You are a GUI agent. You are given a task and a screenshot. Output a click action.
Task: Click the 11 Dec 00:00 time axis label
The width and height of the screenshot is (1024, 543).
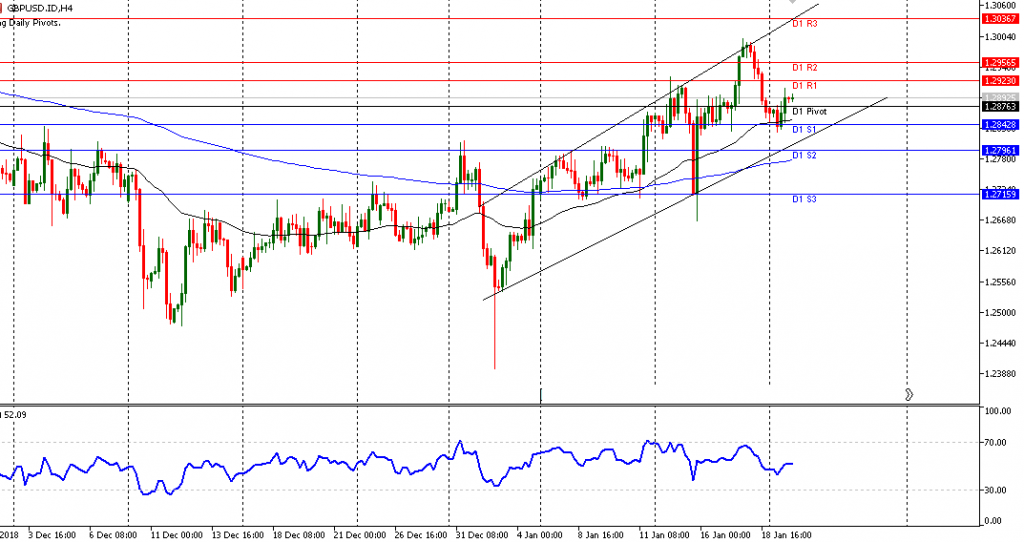coord(175,535)
